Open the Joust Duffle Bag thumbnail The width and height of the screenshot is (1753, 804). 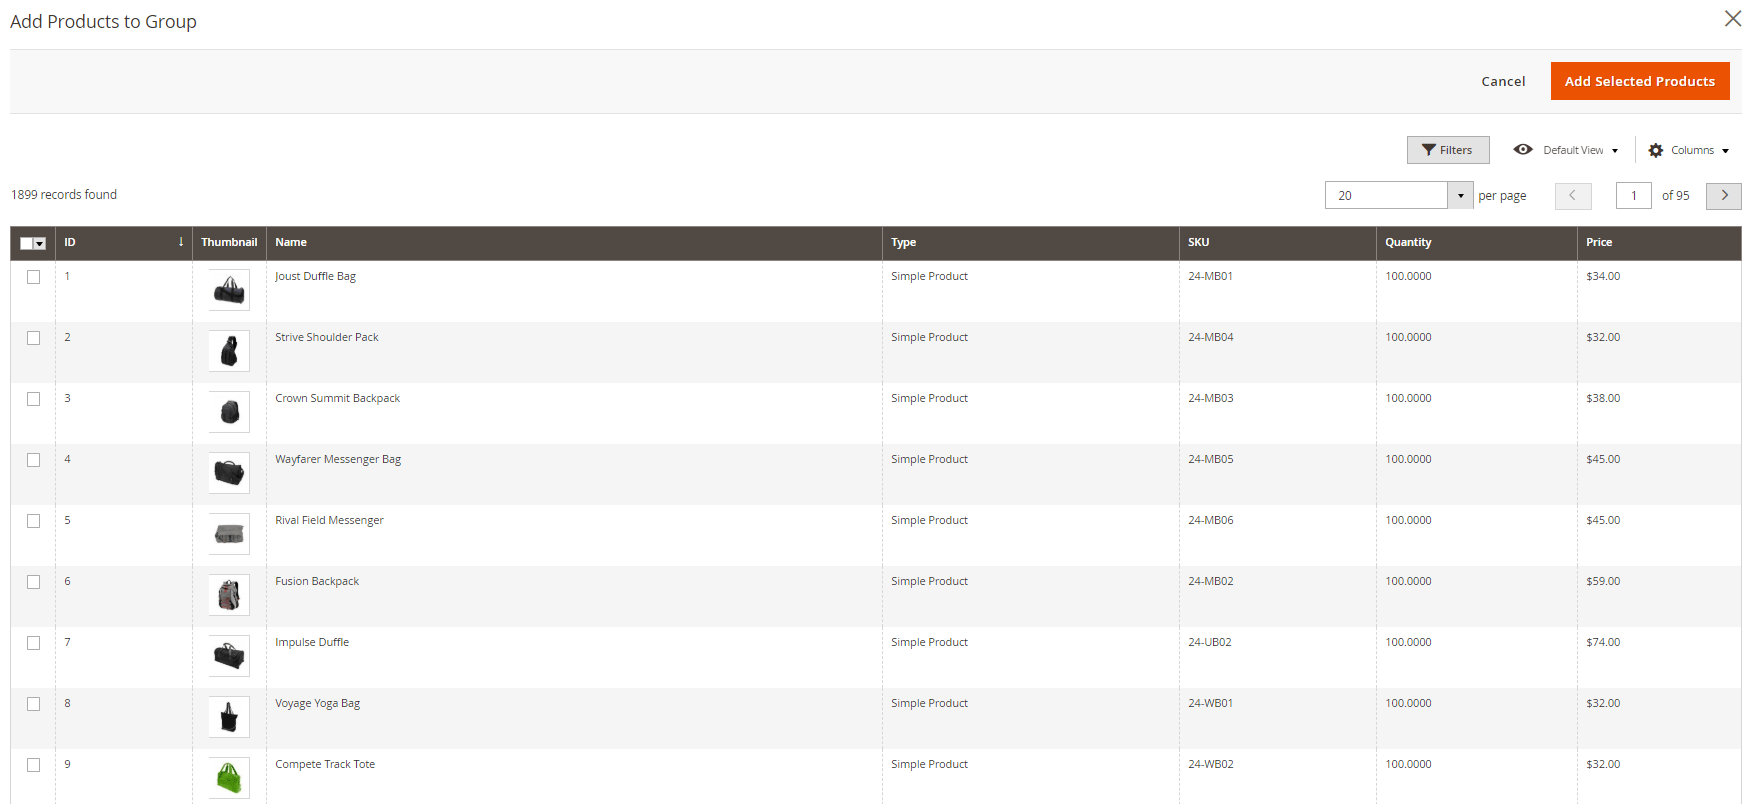(x=229, y=291)
